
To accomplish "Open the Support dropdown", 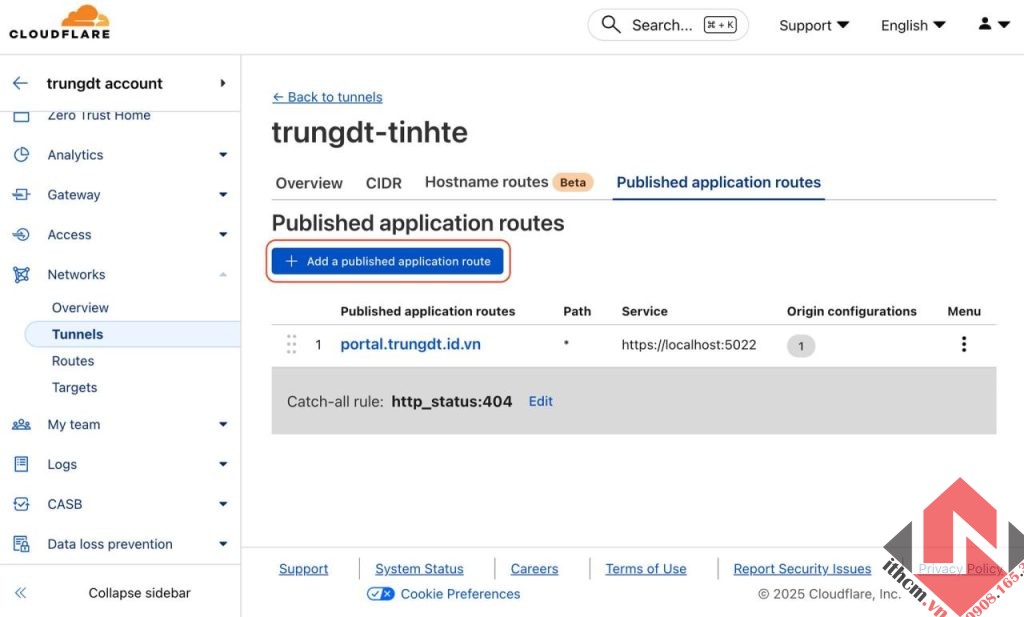I will pyautogui.click(x=812, y=24).
